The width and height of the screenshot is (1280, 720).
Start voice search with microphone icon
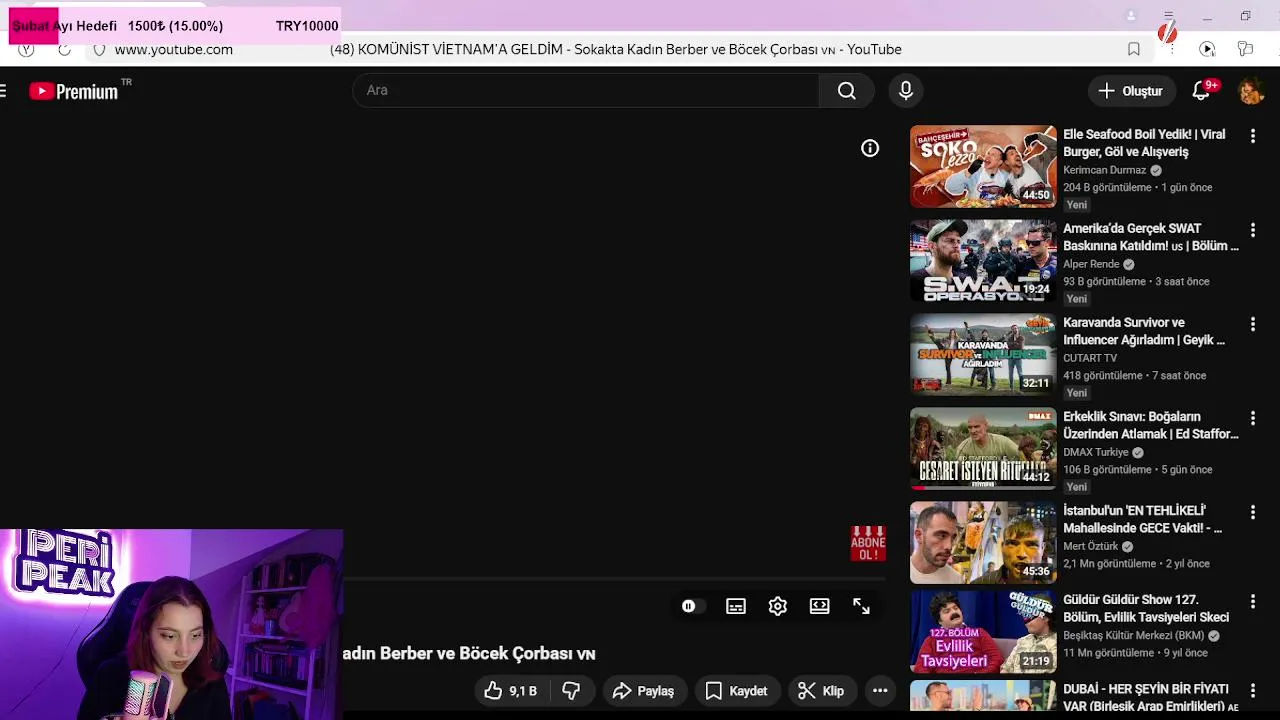coord(906,91)
